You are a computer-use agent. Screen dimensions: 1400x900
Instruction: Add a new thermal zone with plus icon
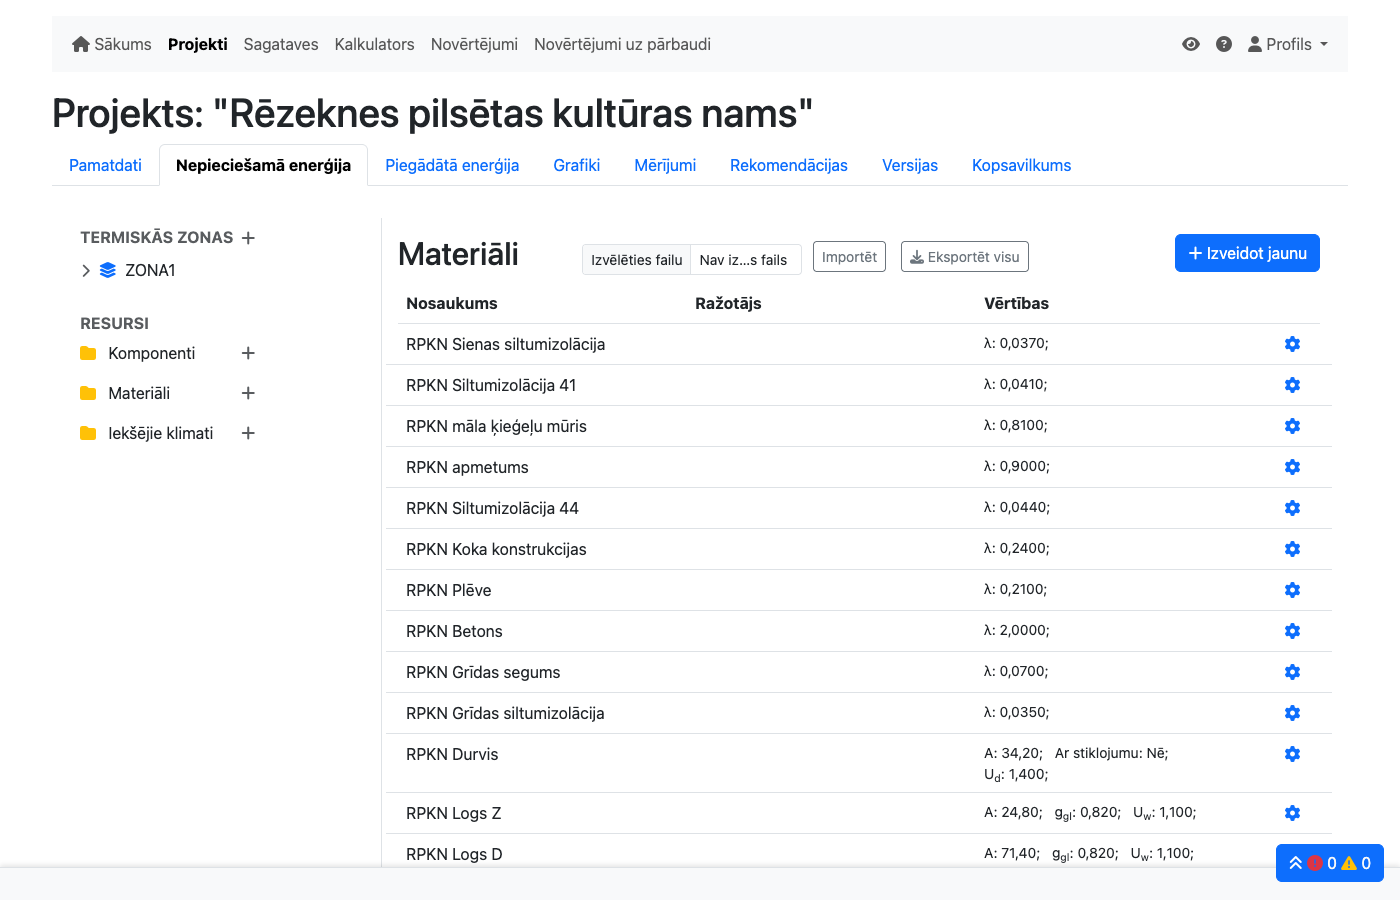(248, 238)
